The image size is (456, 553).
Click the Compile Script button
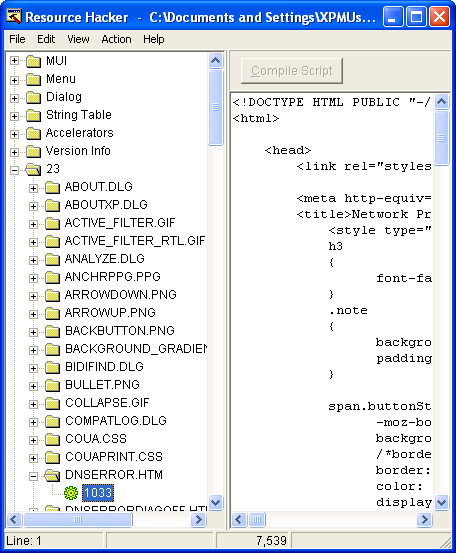[x=292, y=71]
